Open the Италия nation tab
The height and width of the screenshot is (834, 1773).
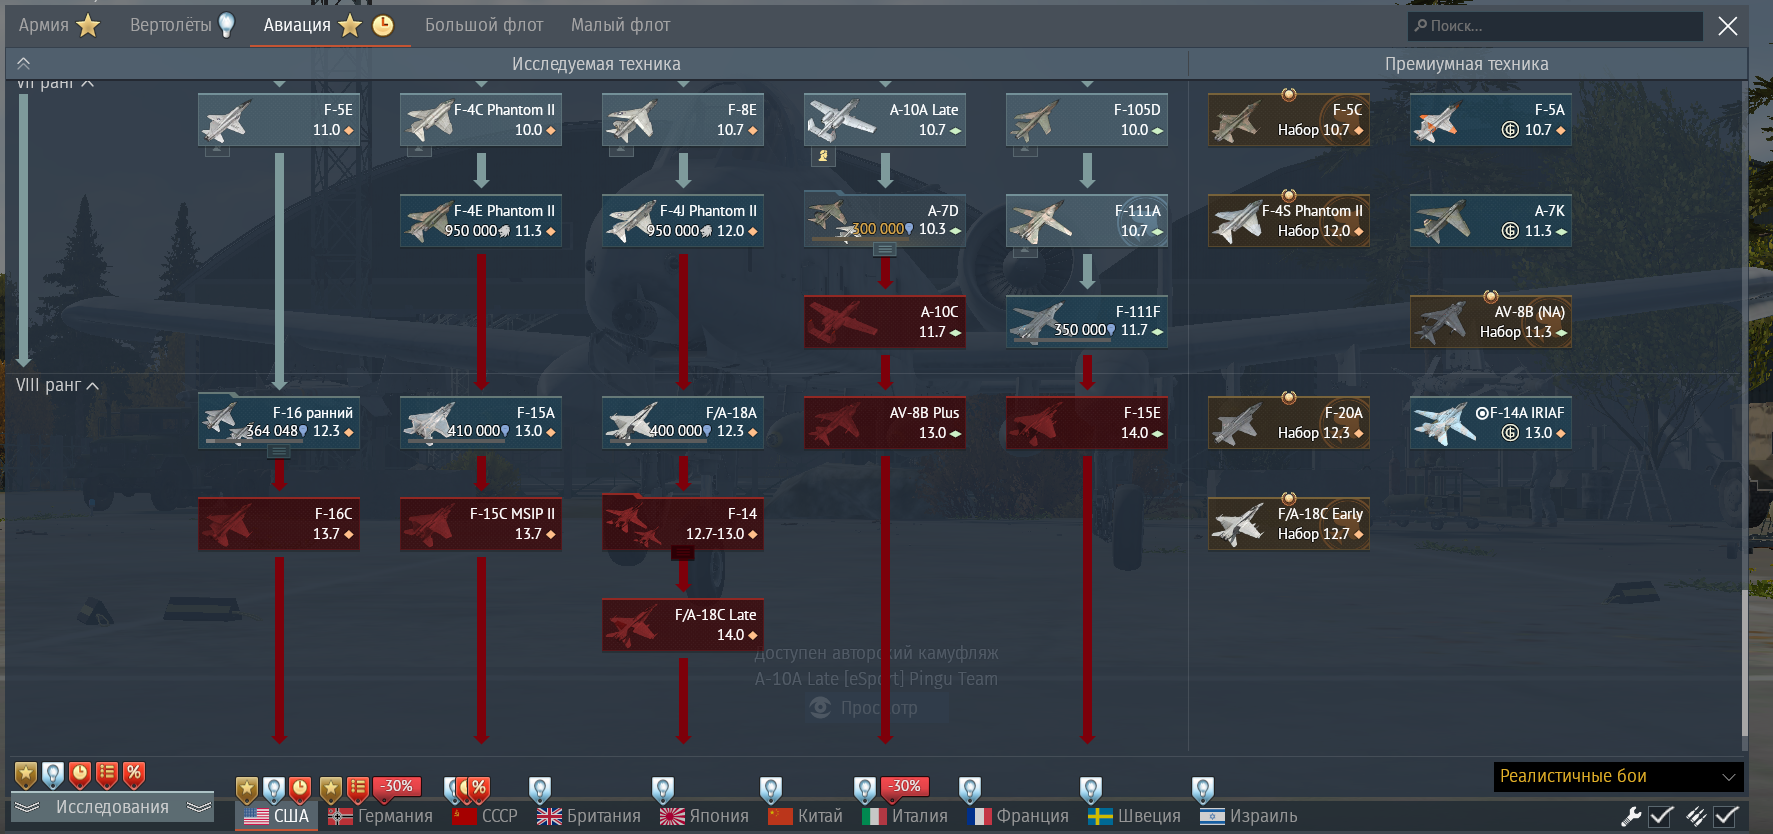[905, 816]
